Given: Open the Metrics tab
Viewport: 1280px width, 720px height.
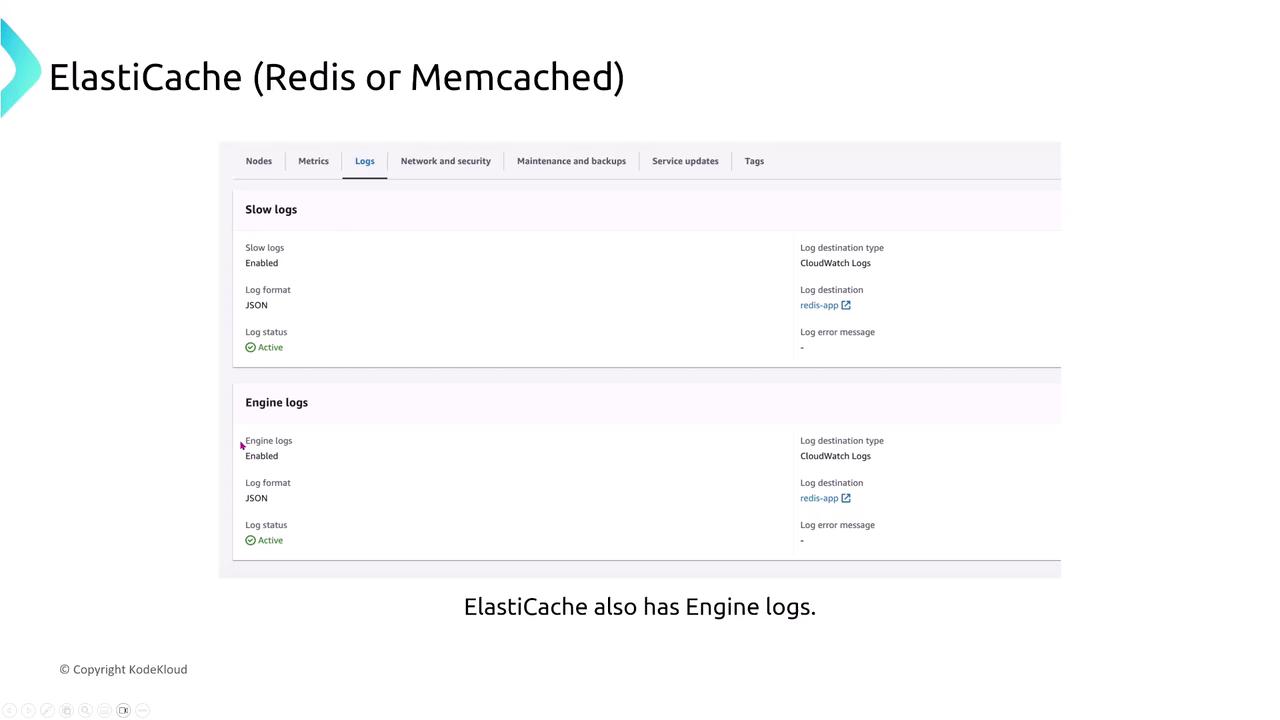Looking at the screenshot, I should pyautogui.click(x=313, y=161).
